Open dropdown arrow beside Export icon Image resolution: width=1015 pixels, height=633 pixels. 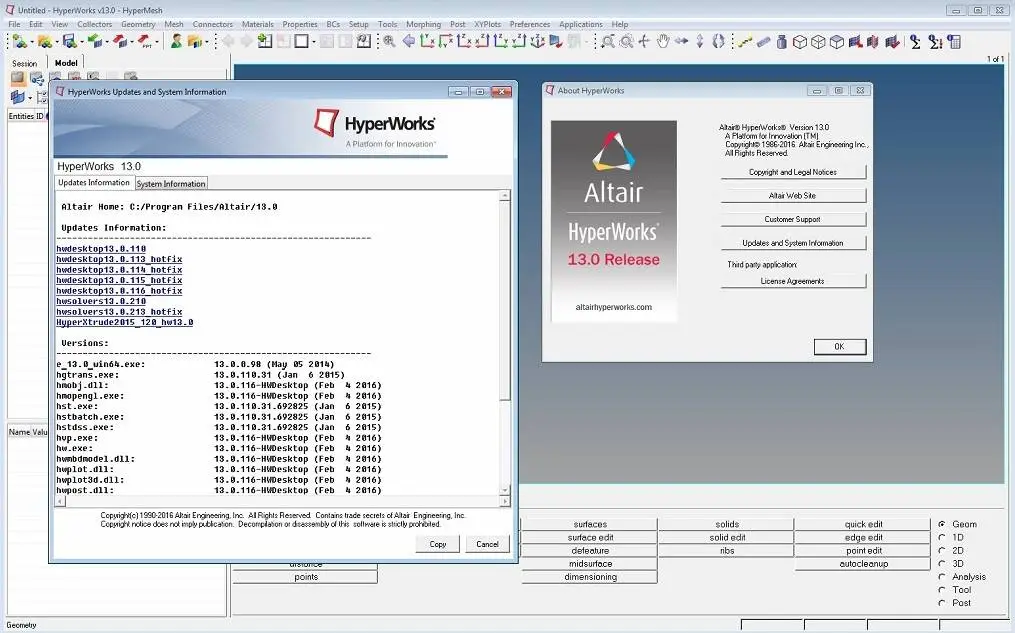(x=132, y=43)
